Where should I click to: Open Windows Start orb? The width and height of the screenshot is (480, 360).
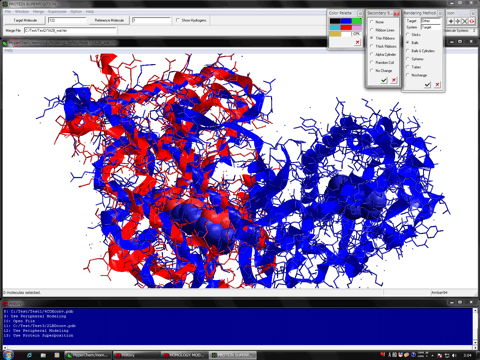point(8,355)
